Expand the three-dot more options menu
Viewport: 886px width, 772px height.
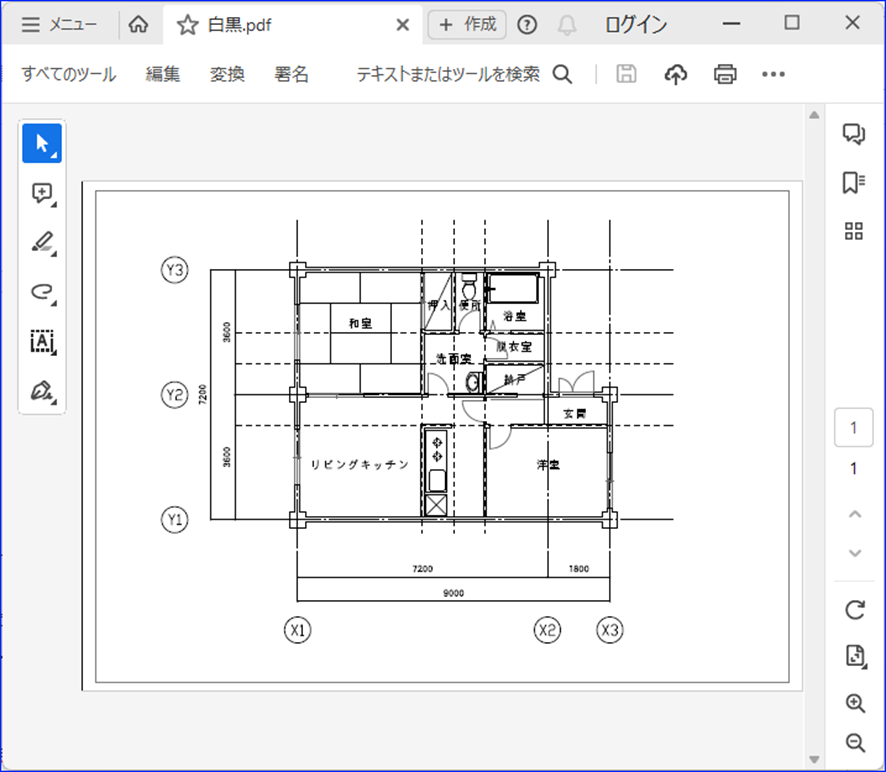point(773,74)
